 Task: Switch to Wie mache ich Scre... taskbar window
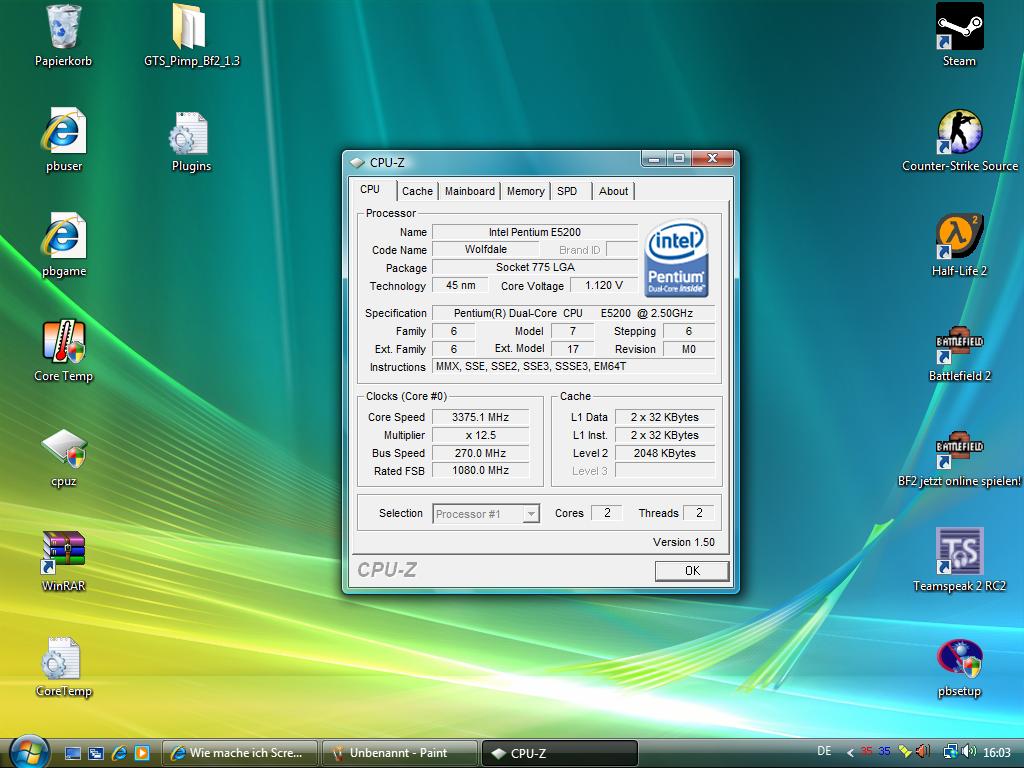pos(239,753)
